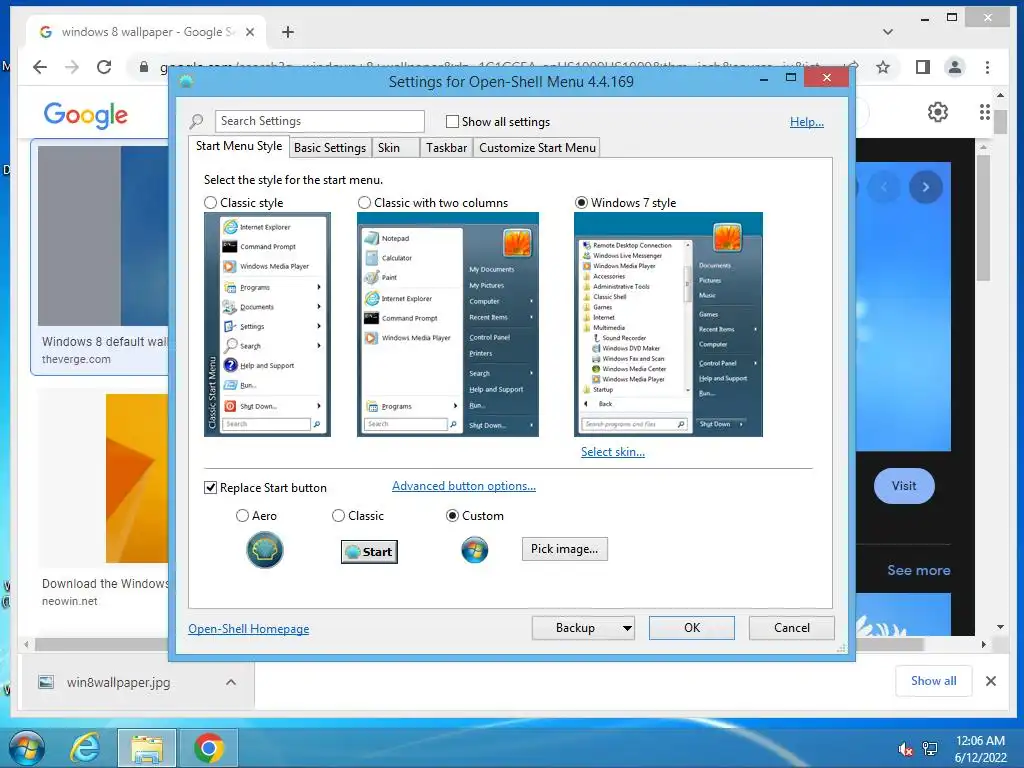The width and height of the screenshot is (1024, 768).
Task: Reload the page in Chrome
Action: 104,67
